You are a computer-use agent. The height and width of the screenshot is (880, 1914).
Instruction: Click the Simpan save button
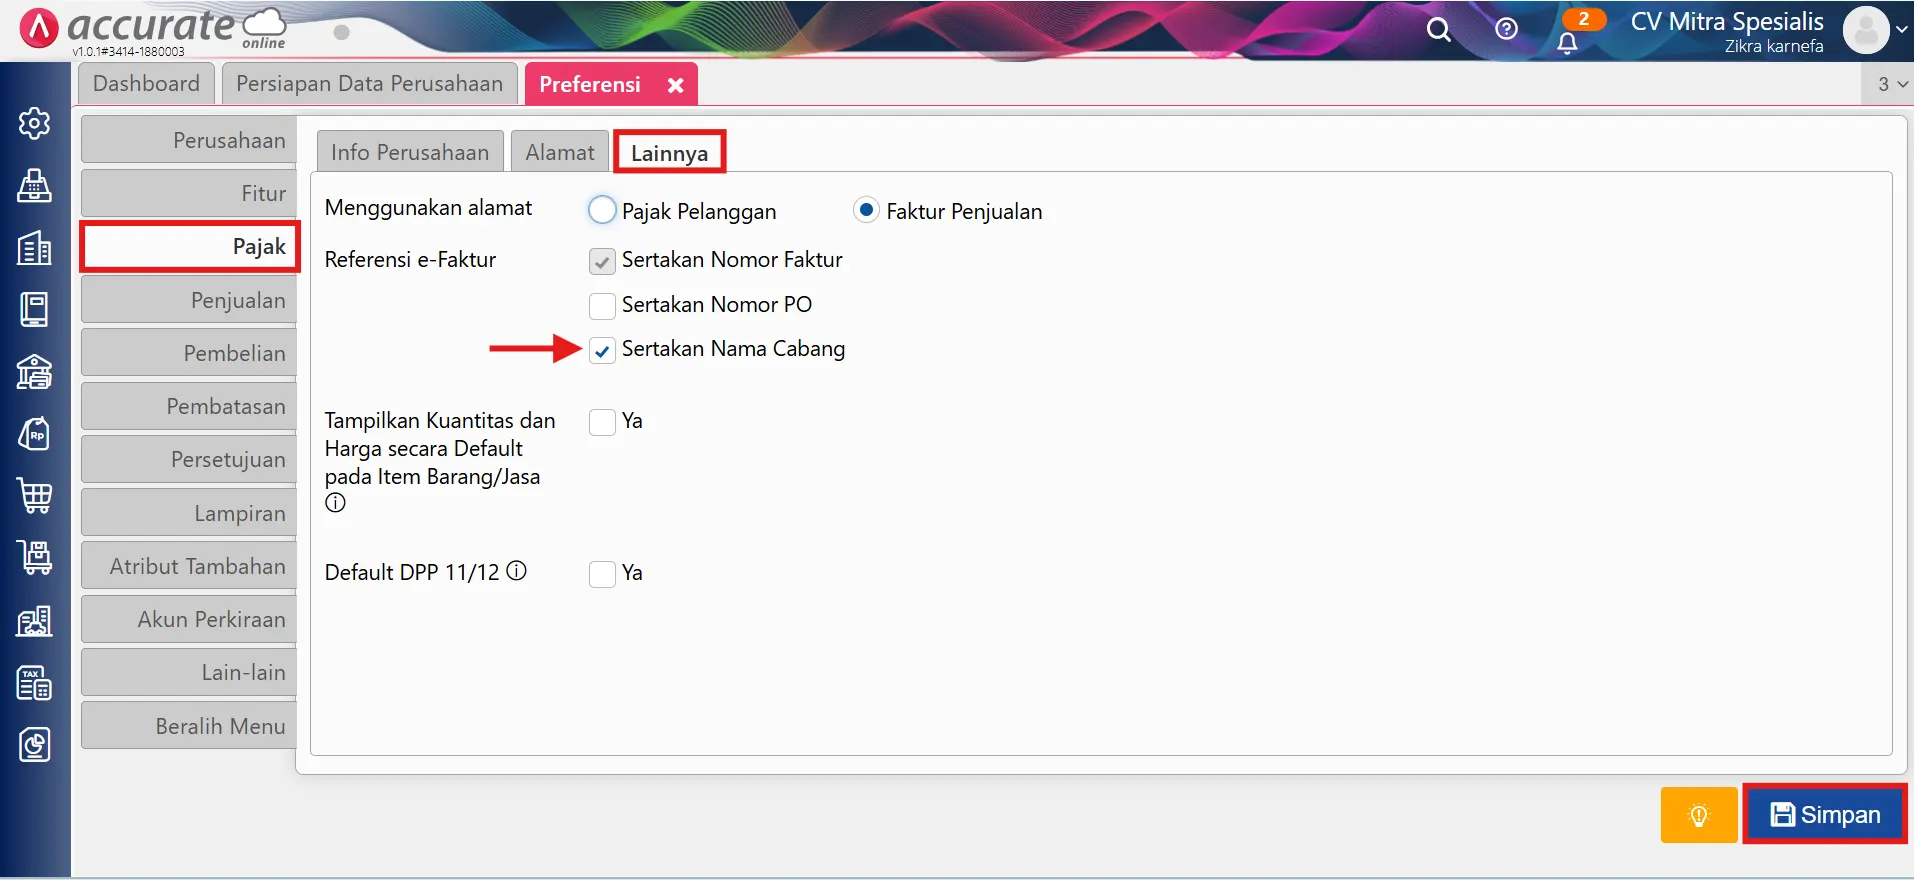click(x=1825, y=815)
